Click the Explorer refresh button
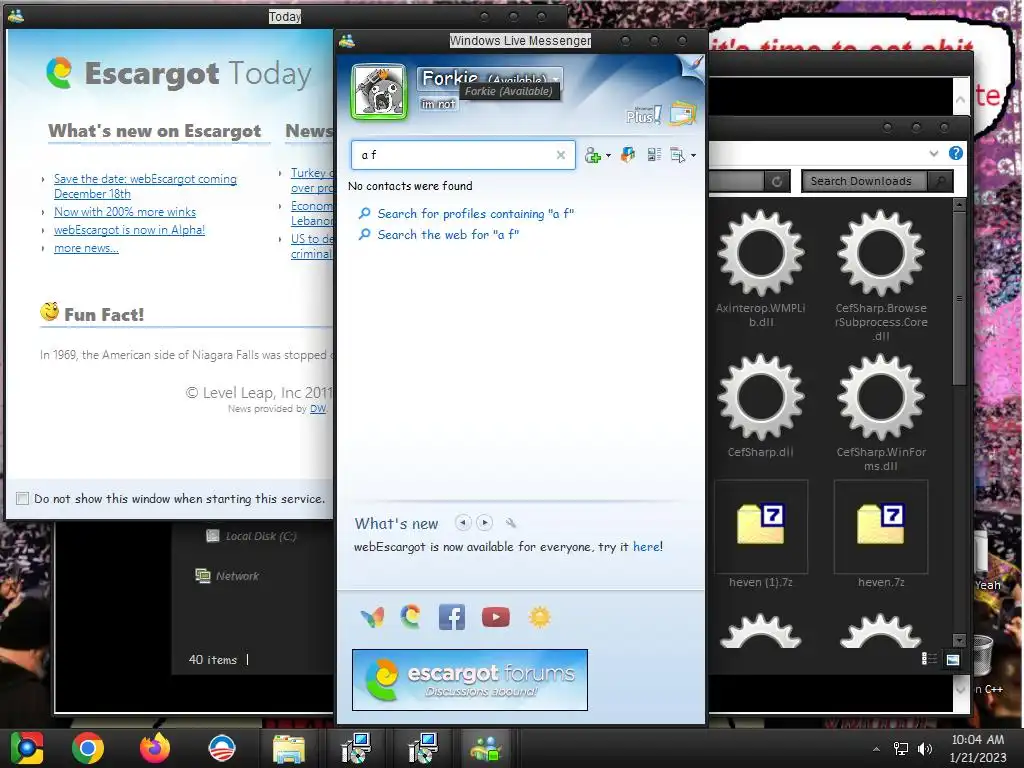Viewport: 1024px width, 768px height. pyautogui.click(x=776, y=182)
